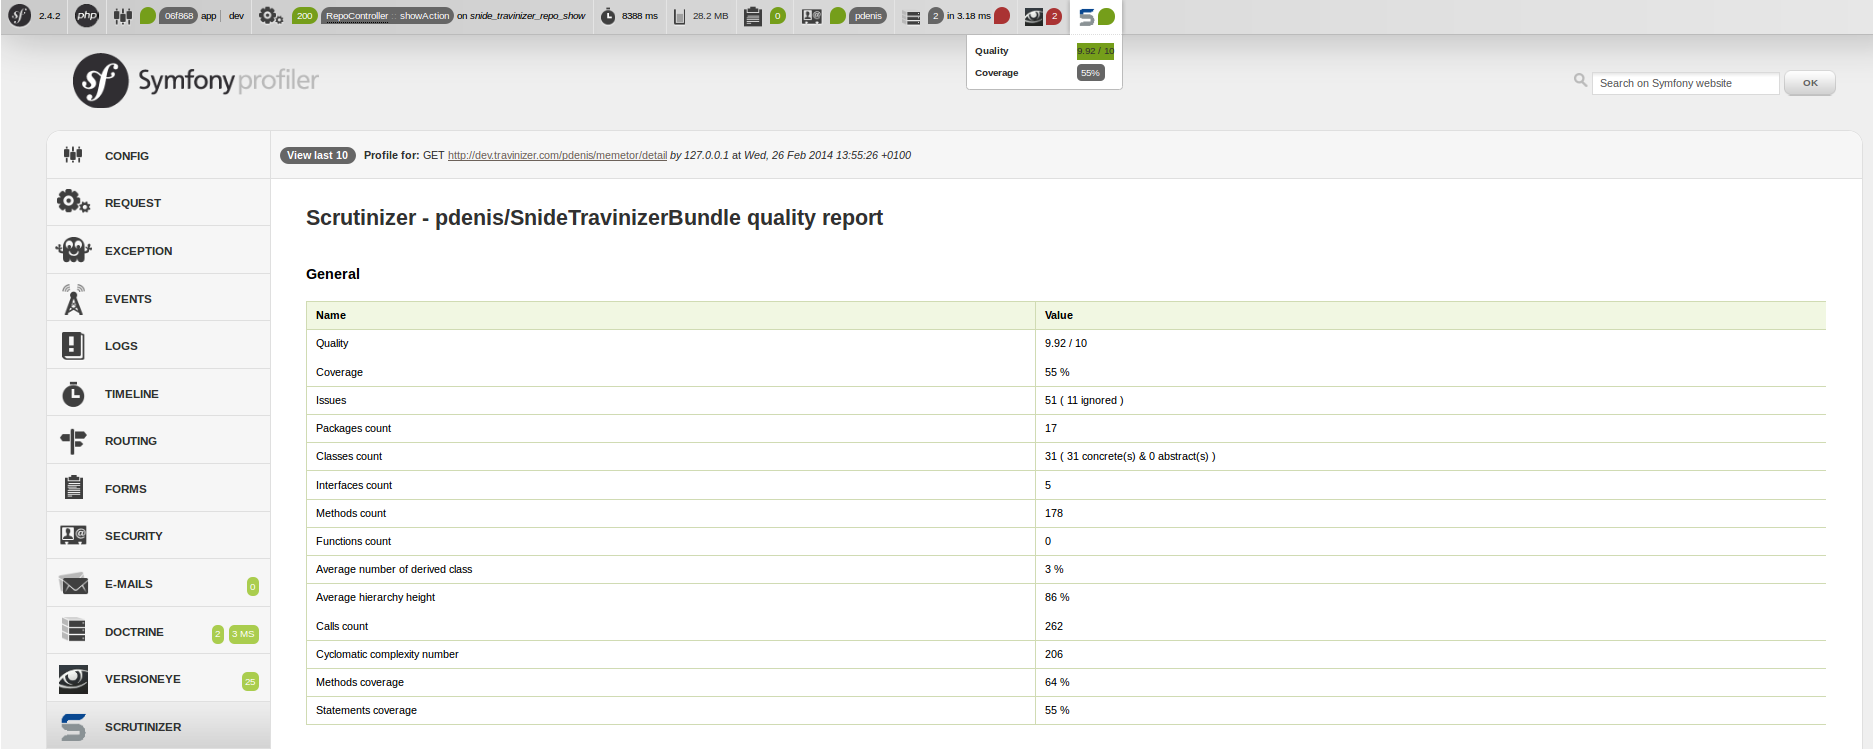This screenshot has height=749, width=1873.
Task: Open the Security label in sidebar
Action: tap(134, 536)
